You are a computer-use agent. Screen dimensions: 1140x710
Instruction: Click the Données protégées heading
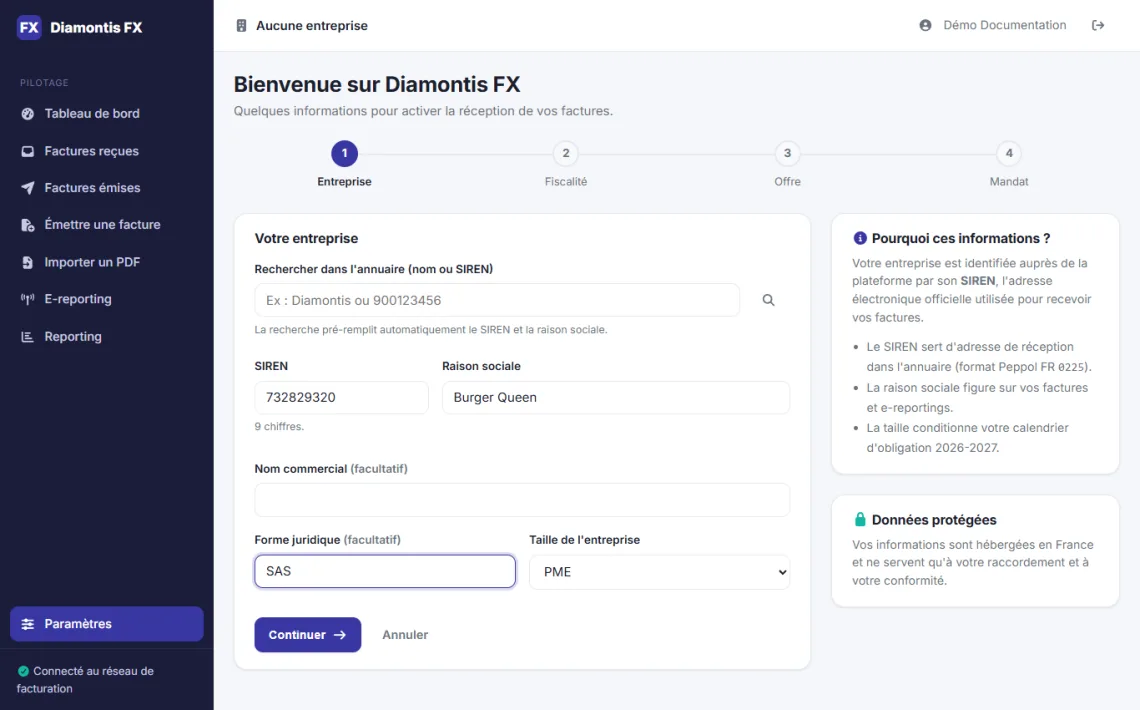click(934, 520)
